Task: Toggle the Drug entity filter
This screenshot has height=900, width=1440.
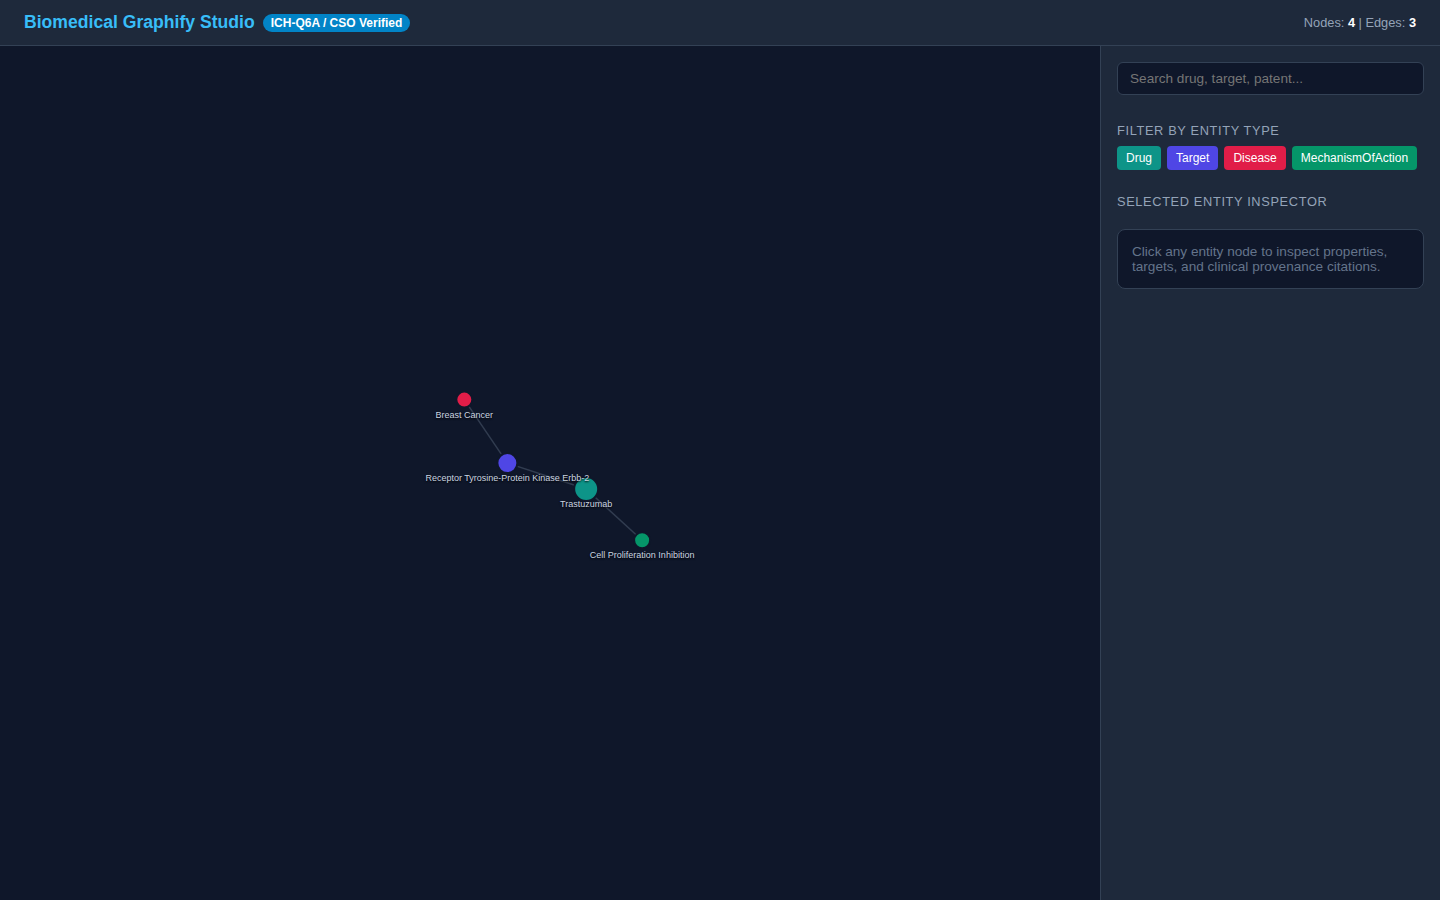Action: tap(1139, 158)
